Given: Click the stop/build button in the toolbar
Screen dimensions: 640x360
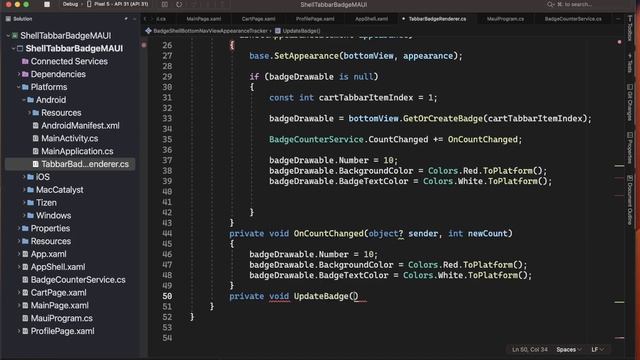Looking at the screenshot, I should 47,4.
